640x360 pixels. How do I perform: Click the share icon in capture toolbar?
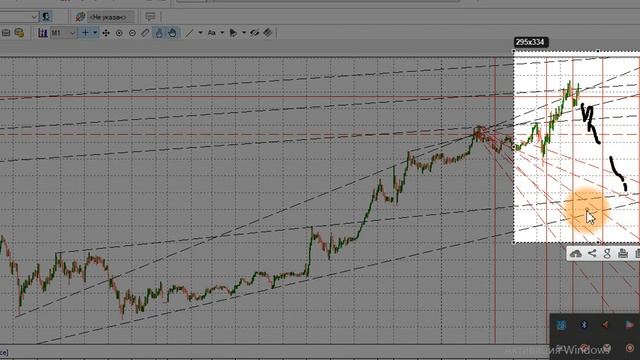coord(592,253)
